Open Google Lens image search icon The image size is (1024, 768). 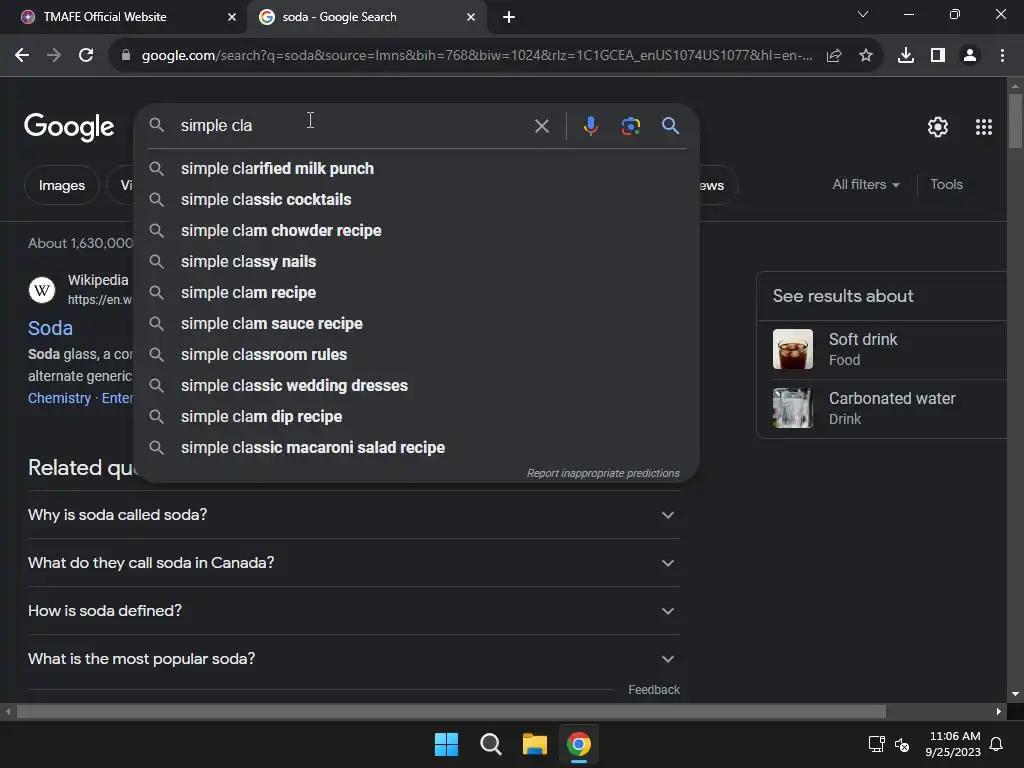tap(630, 125)
